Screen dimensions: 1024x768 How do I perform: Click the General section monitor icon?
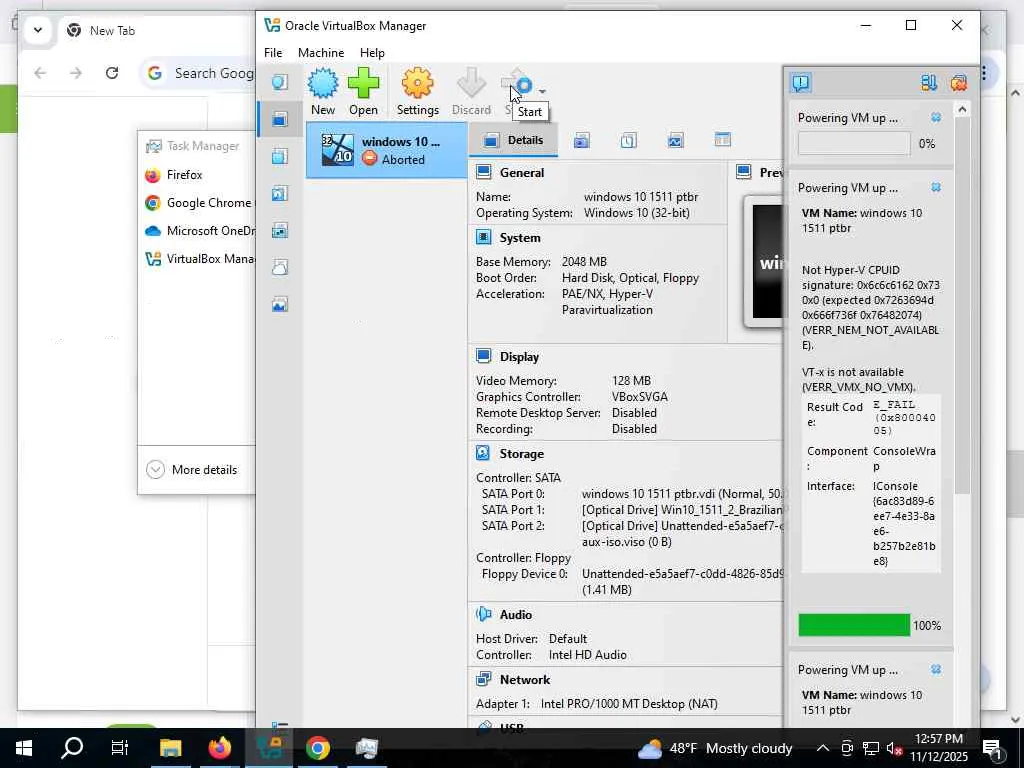[x=483, y=172]
